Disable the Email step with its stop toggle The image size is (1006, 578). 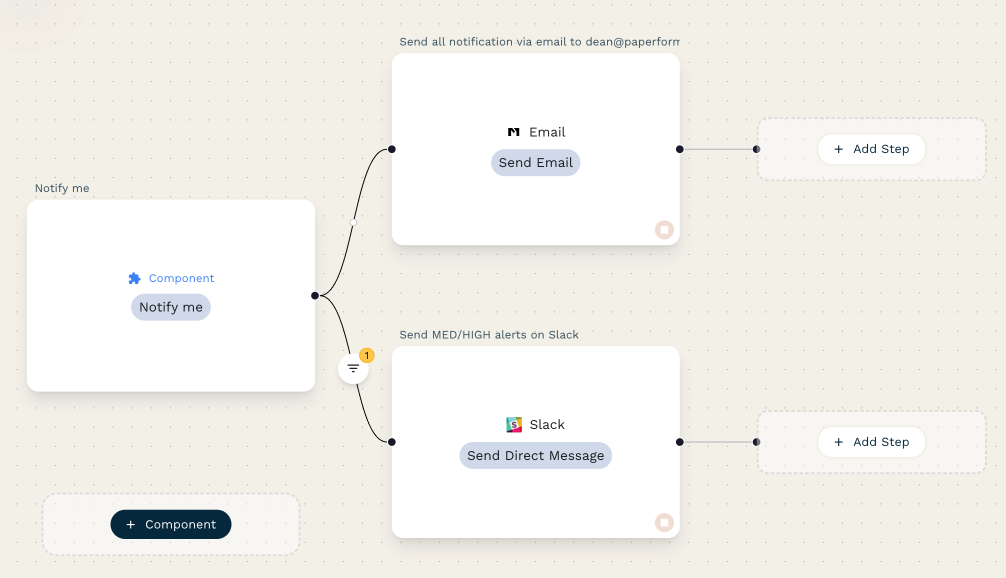[664, 229]
